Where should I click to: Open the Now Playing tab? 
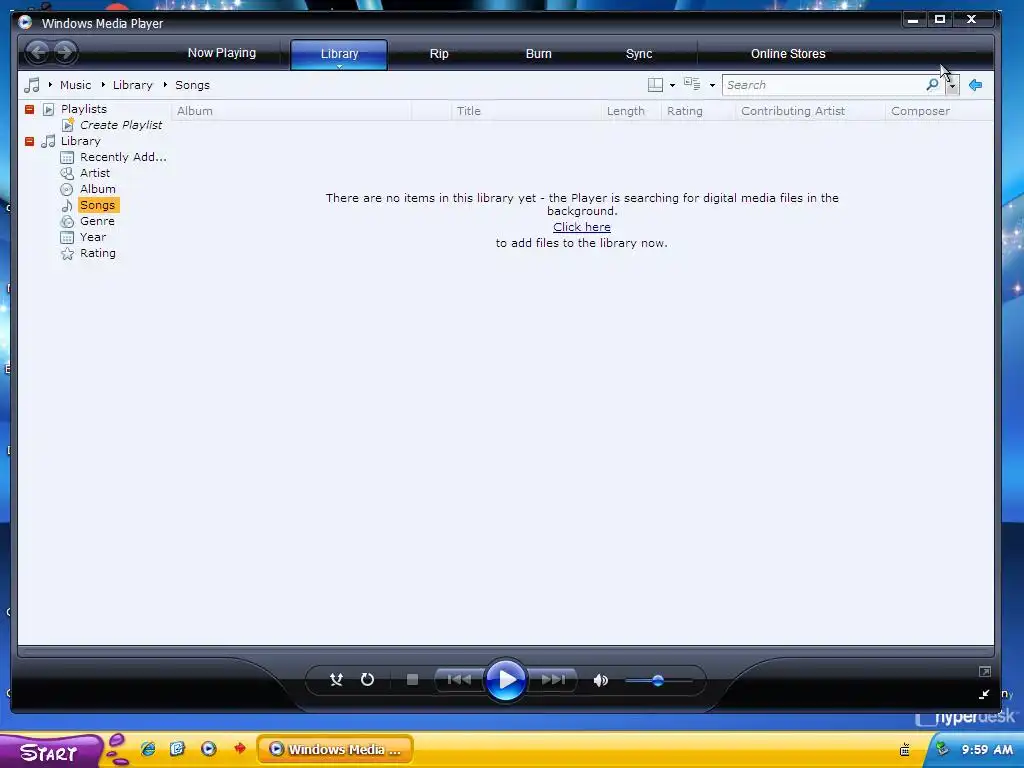(222, 53)
